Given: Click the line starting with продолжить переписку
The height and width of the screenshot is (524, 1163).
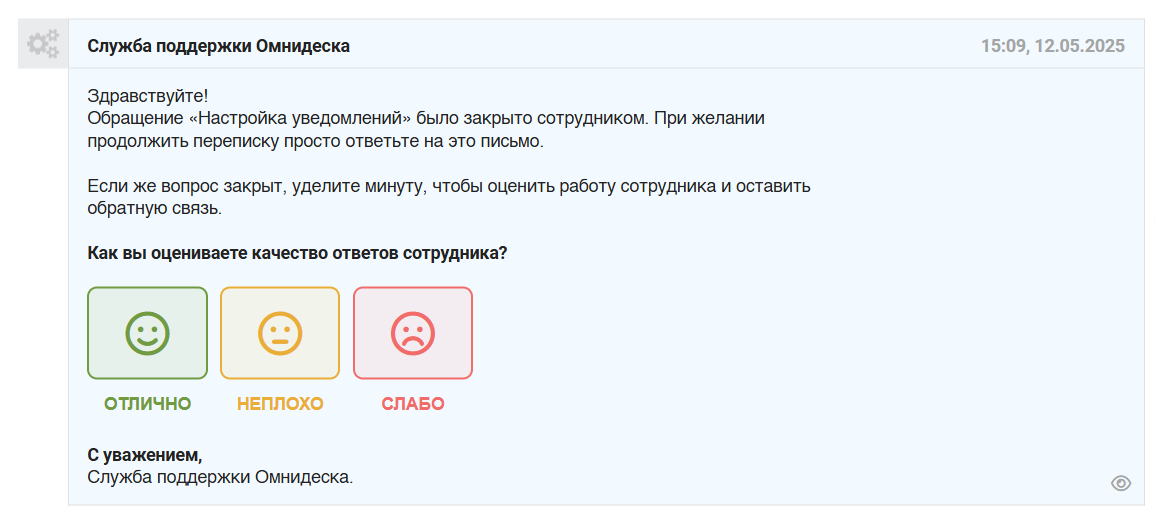Looking at the screenshot, I should coord(315,141).
